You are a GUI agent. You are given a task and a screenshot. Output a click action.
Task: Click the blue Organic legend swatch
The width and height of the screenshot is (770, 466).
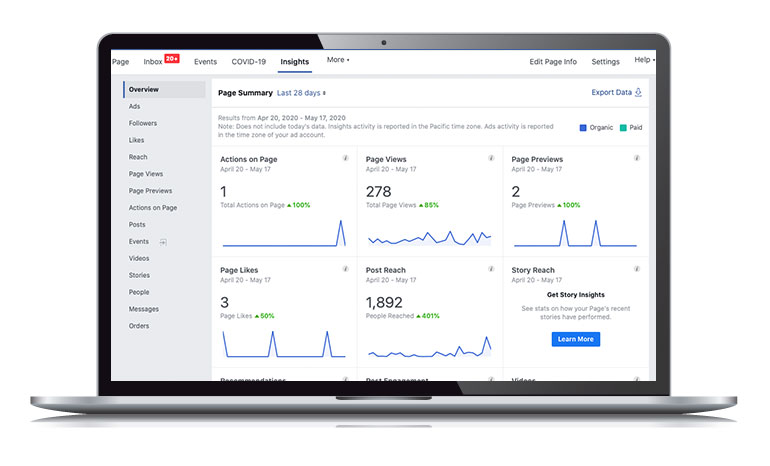583,127
